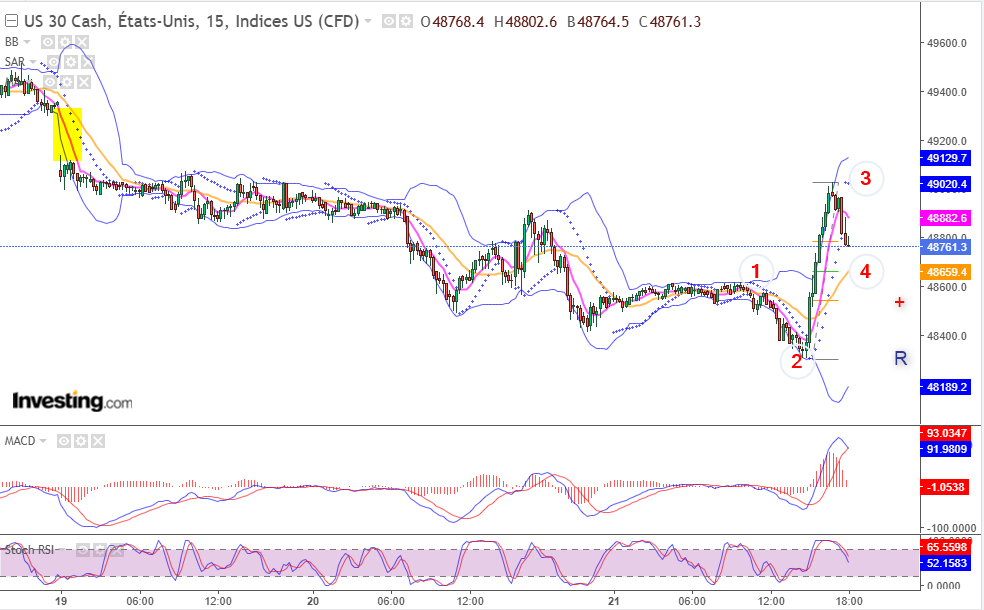Open MACD indicator settings gear
Screen dimensions: 984x610
[81, 441]
